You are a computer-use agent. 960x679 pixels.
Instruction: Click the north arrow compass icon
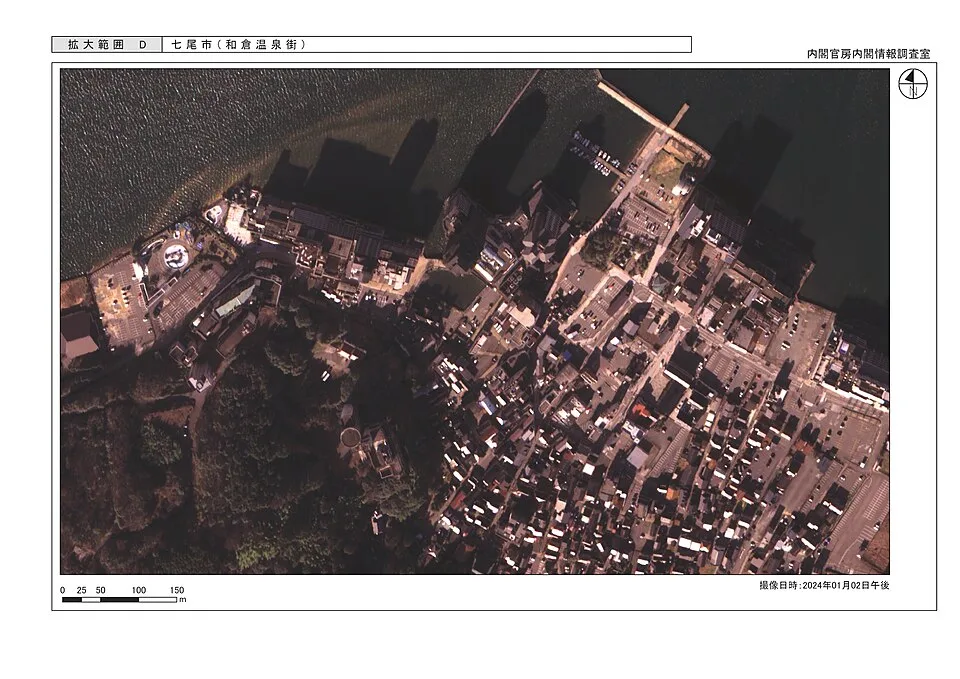[x=912, y=83]
